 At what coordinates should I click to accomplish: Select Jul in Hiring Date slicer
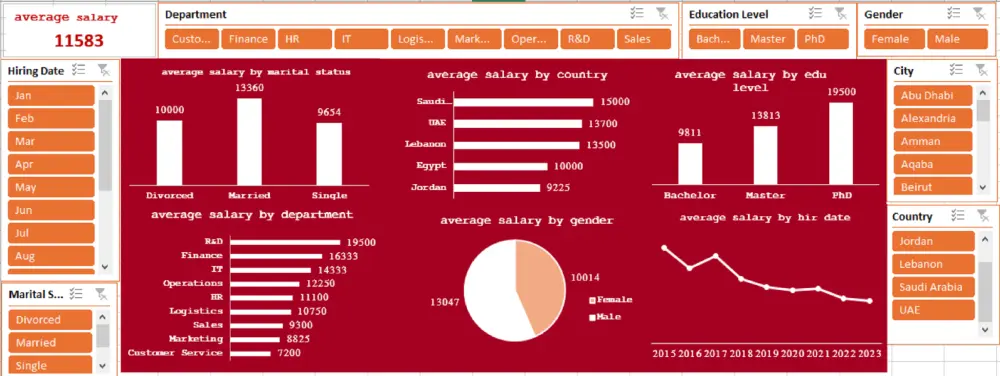(x=51, y=233)
